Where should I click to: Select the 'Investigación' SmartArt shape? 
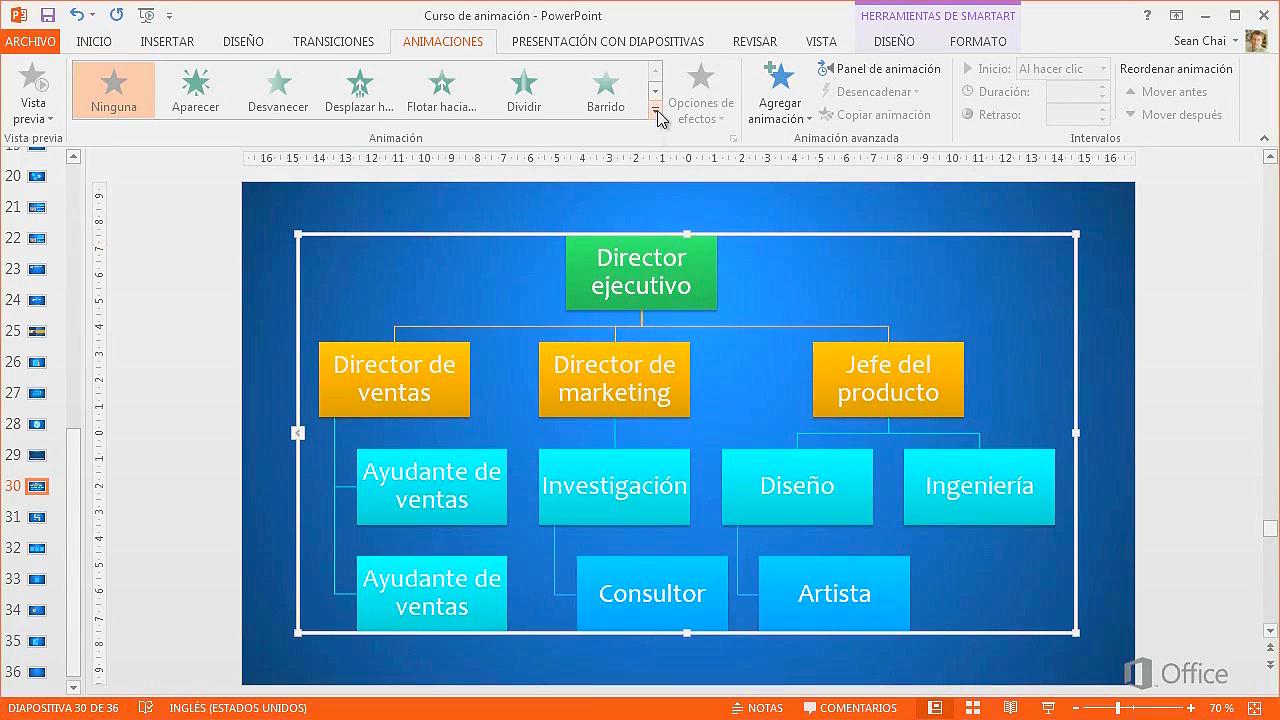tap(614, 486)
